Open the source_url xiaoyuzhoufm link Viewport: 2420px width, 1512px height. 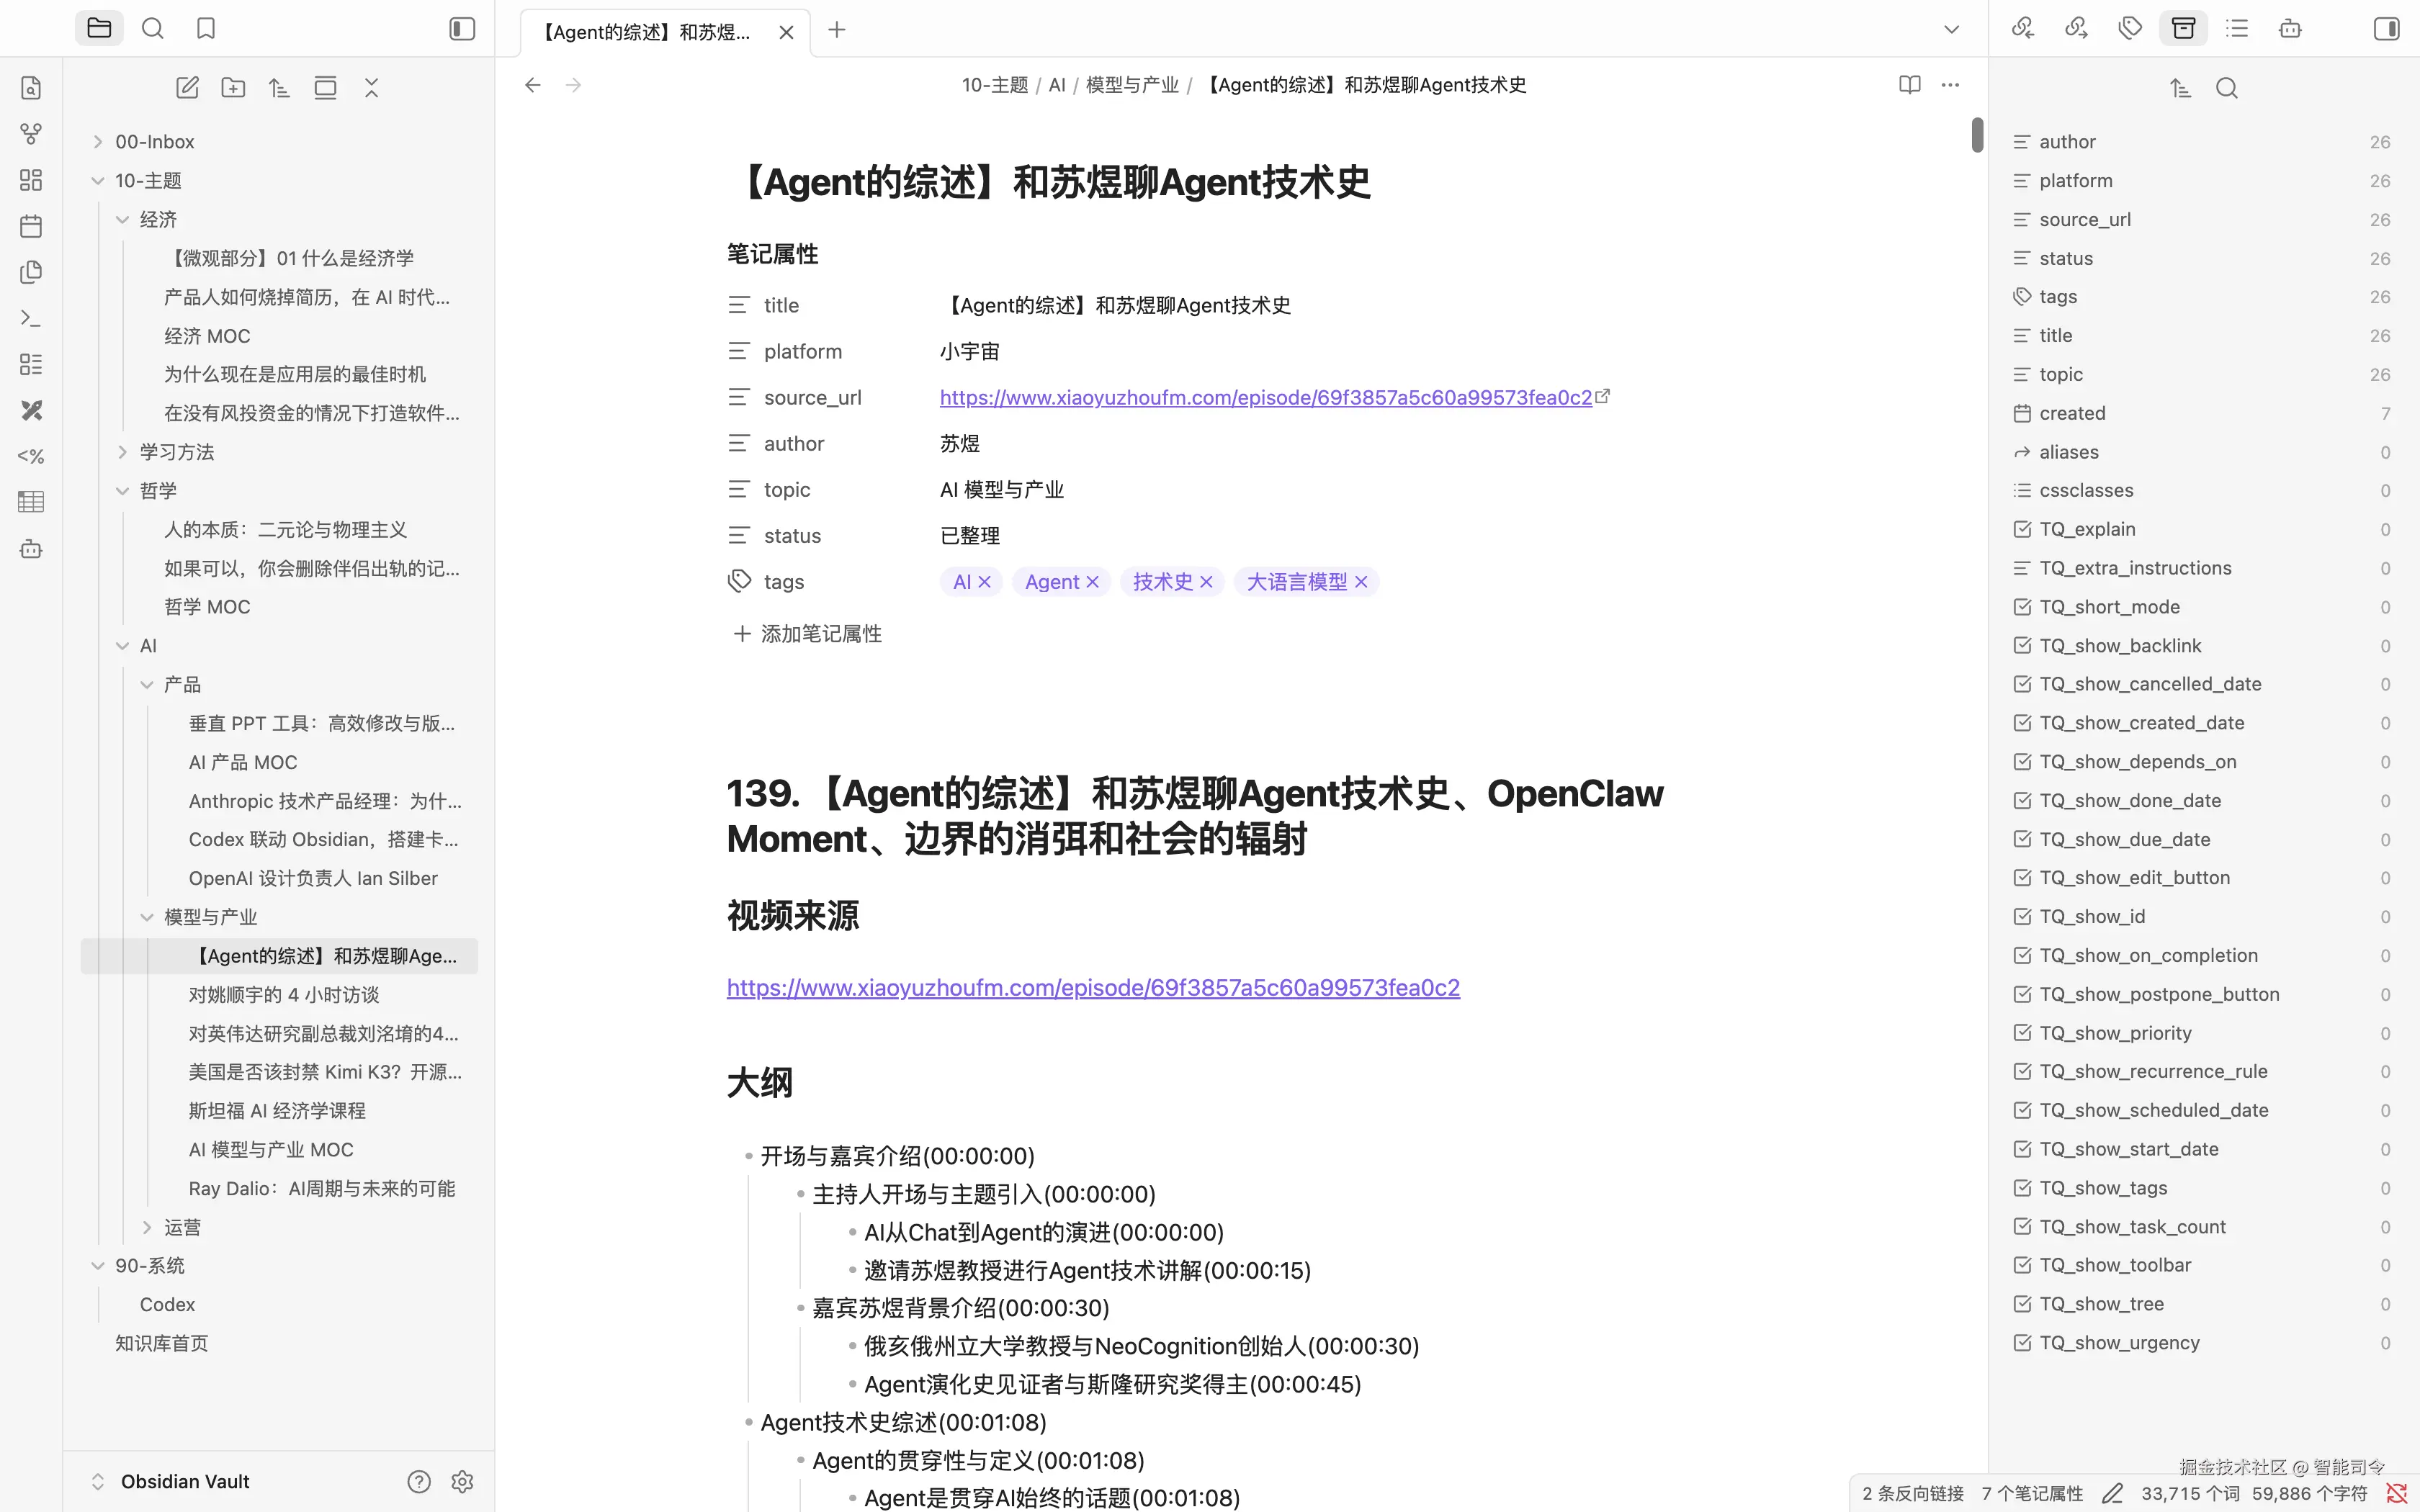coord(1265,398)
